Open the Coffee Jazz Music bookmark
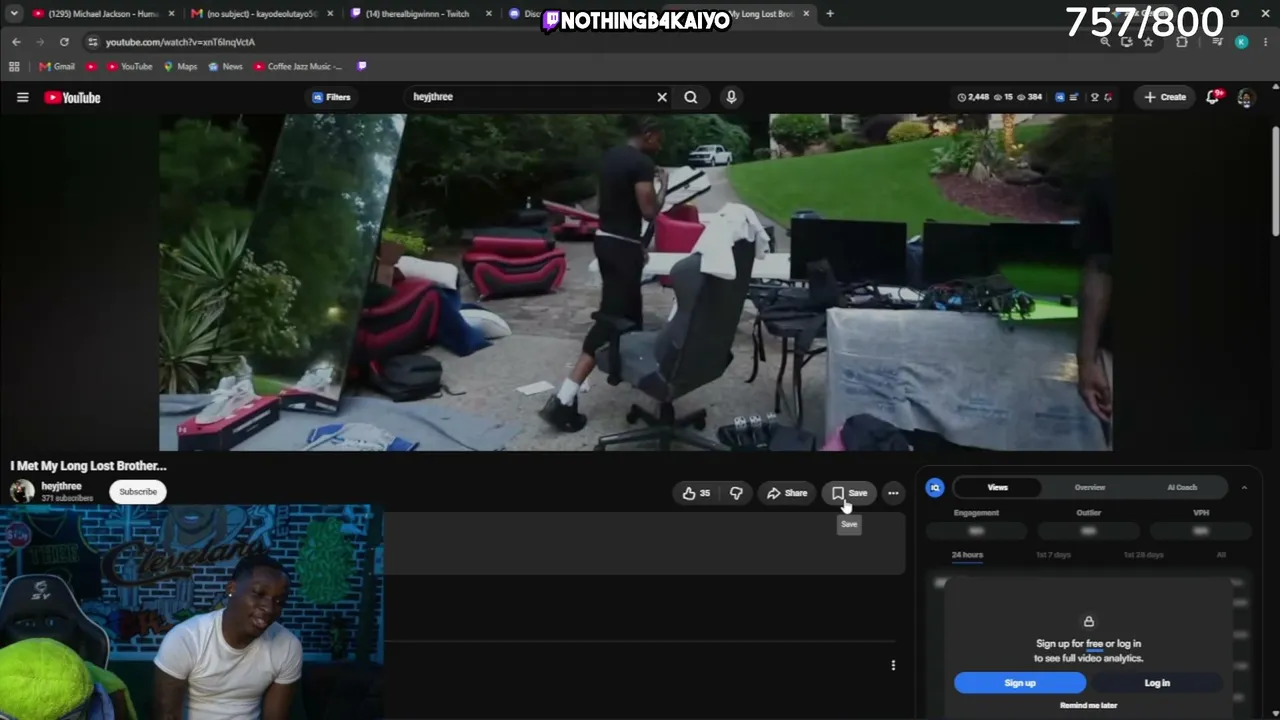Image resolution: width=1280 pixels, height=720 pixels. click(297, 67)
